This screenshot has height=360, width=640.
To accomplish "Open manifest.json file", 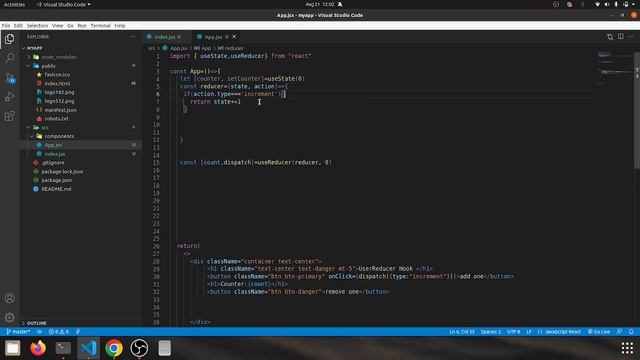I will 60,110.
